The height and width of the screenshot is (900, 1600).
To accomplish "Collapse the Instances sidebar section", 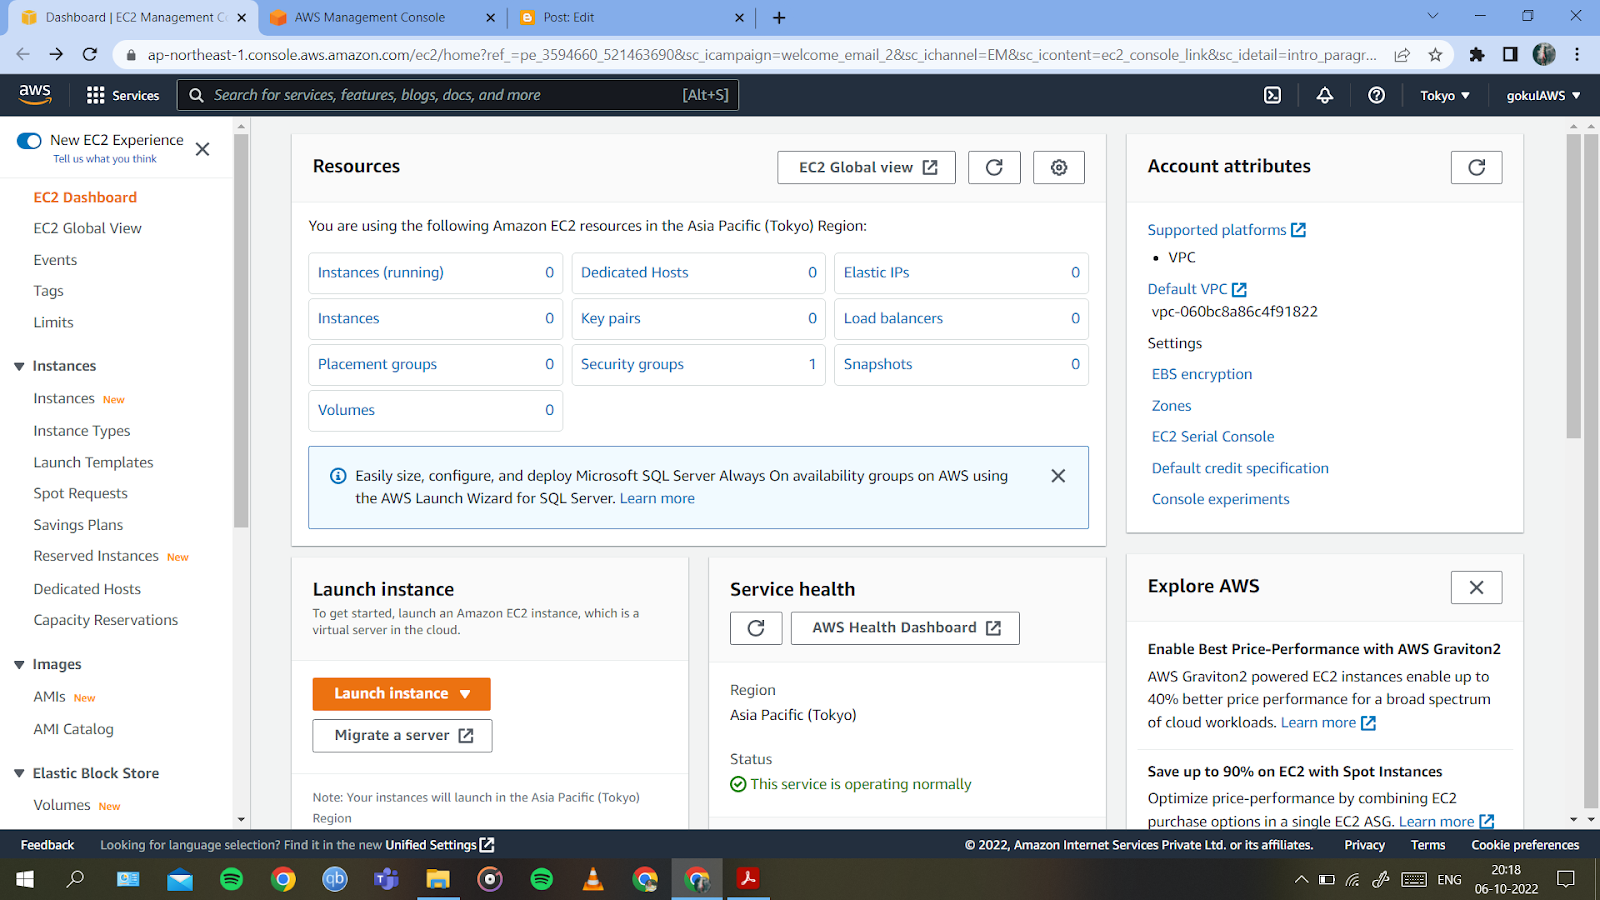I will point(19,367).
